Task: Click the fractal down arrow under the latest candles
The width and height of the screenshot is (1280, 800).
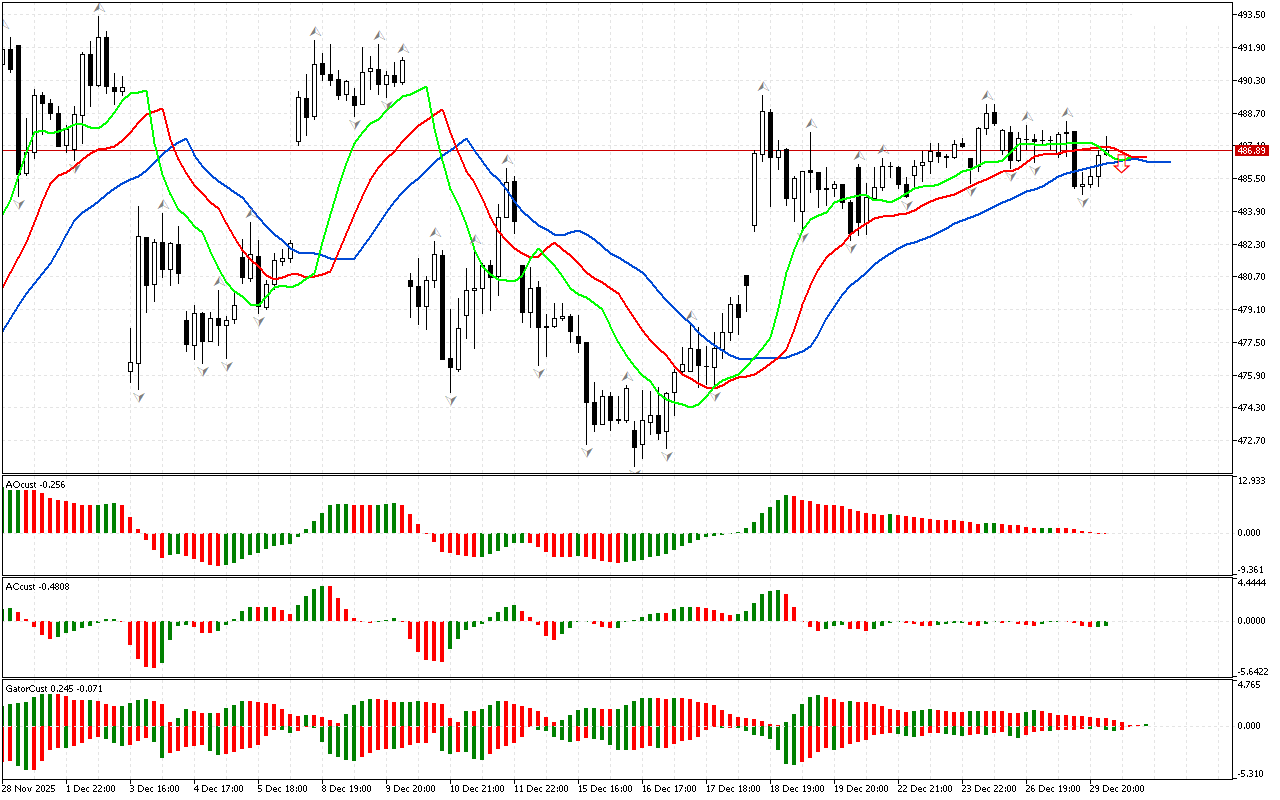Action: tap(1083, 202)
